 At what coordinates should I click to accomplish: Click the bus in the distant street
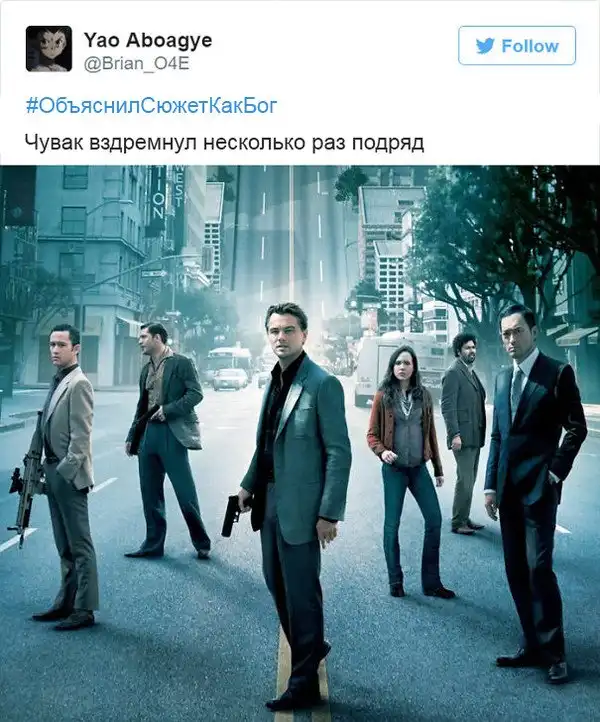227,366
